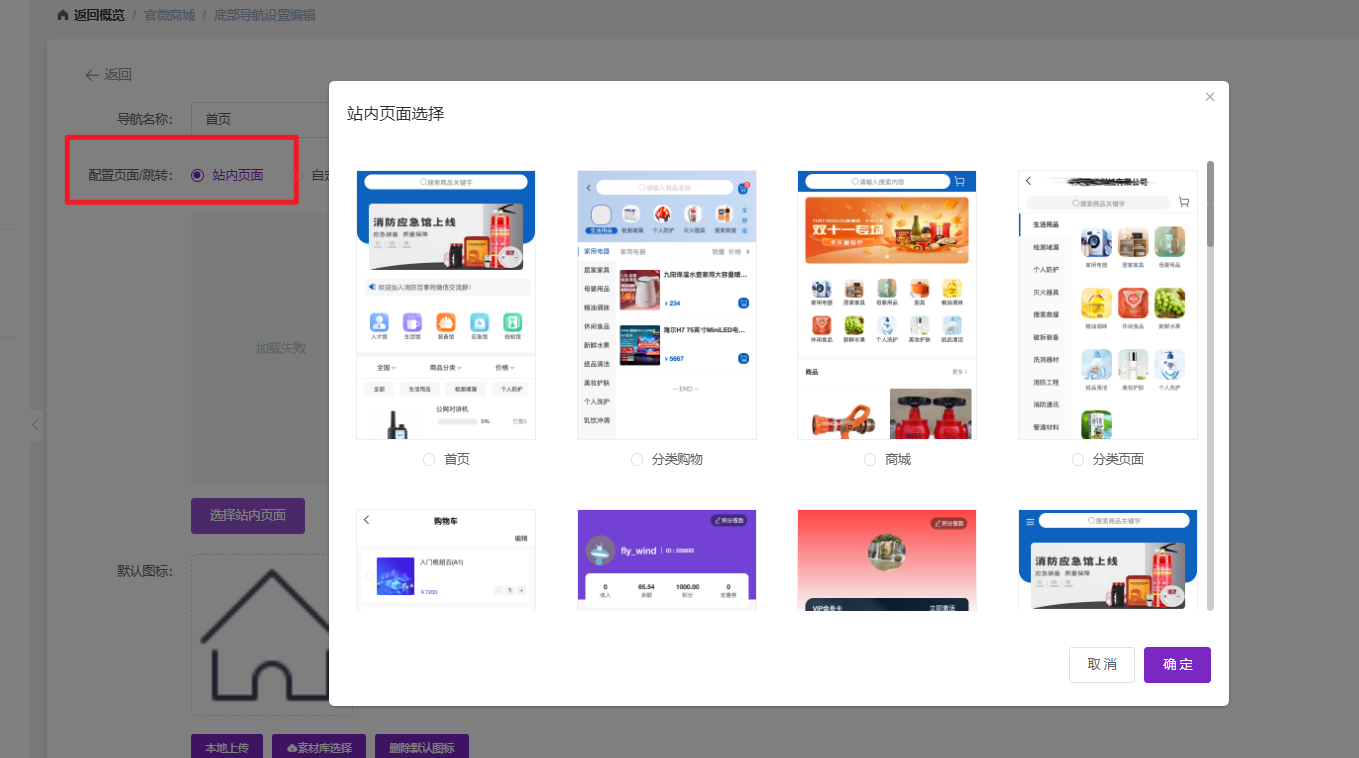
Task: Select the 商城 radio button
Action: pyautogui.click(x=870, y=460)
